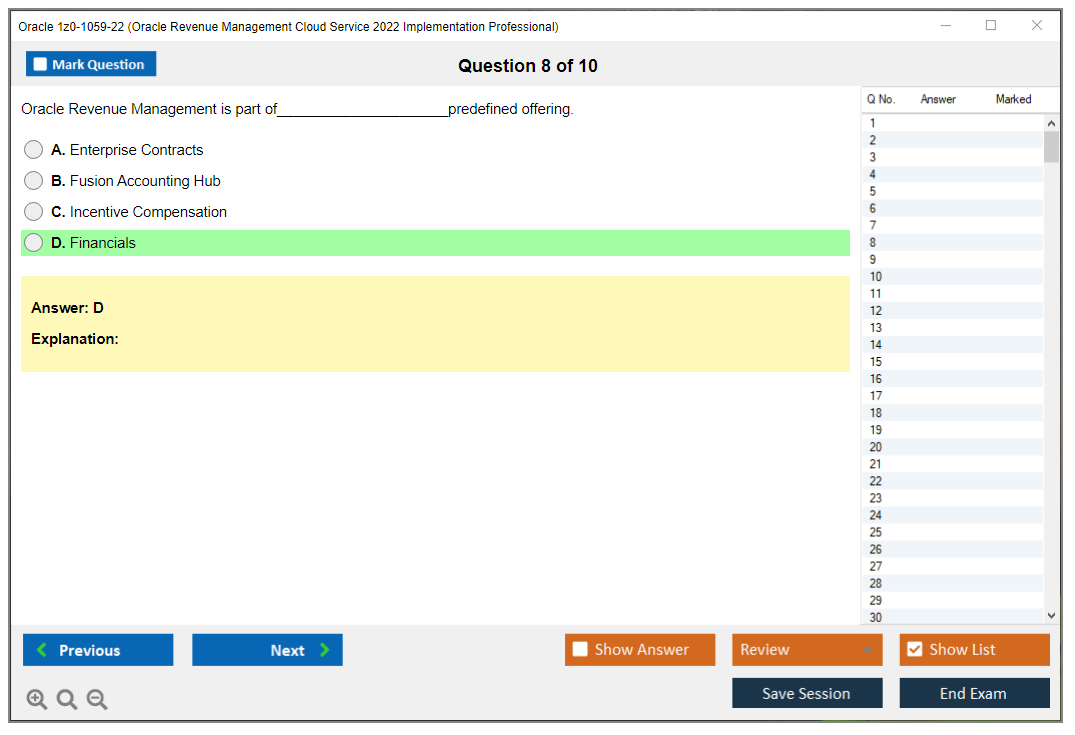This screenshot has height=735, width=1075.
Task: Select option B Fusion Accounting Hub
Action: [34, 181]
